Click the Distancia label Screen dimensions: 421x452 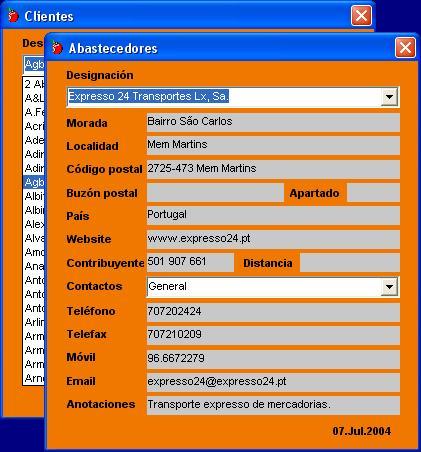point(268,263)
